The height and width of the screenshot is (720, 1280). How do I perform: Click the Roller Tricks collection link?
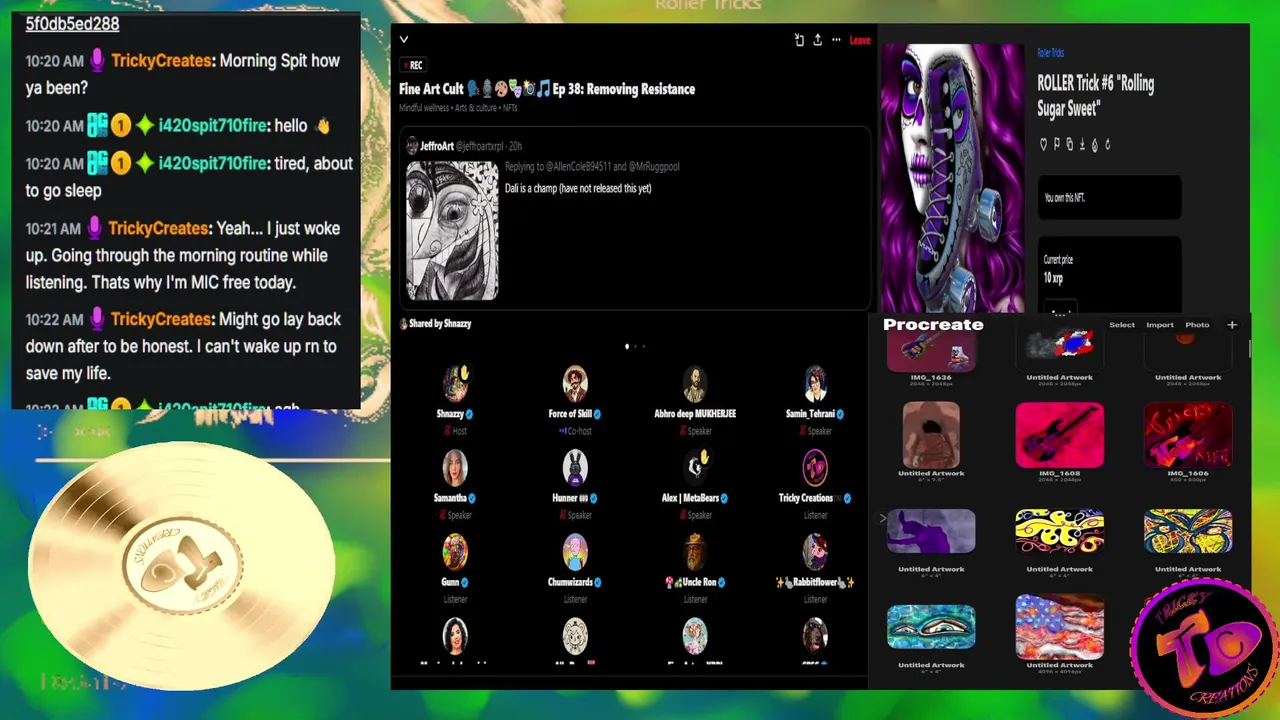(x=1050, y=53)
